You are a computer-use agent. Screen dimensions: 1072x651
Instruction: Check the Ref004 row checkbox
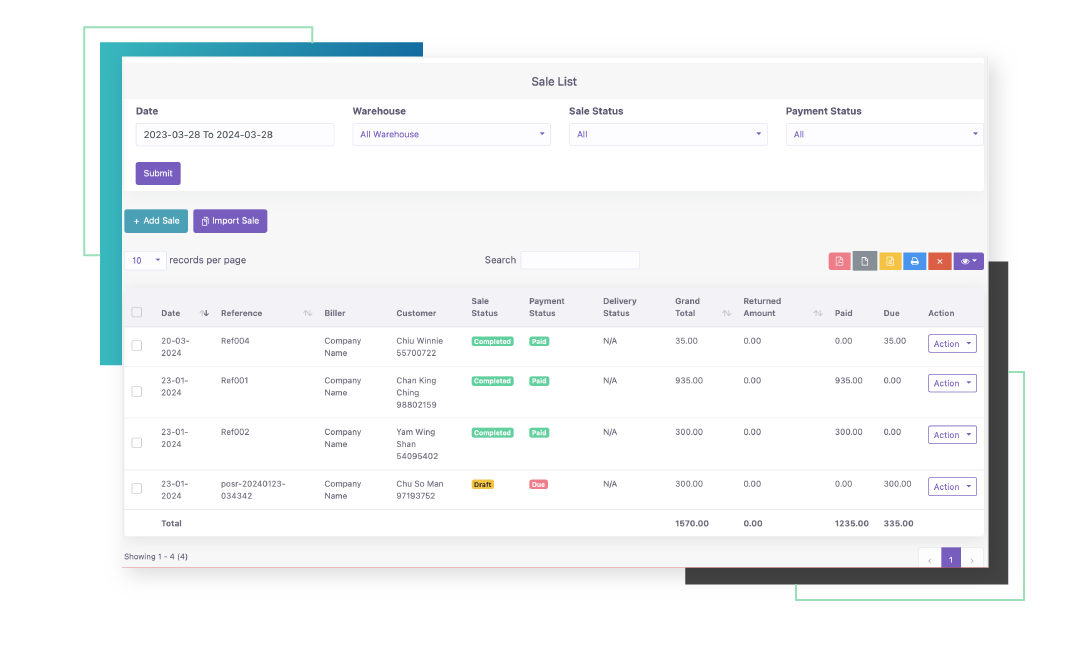137,346
